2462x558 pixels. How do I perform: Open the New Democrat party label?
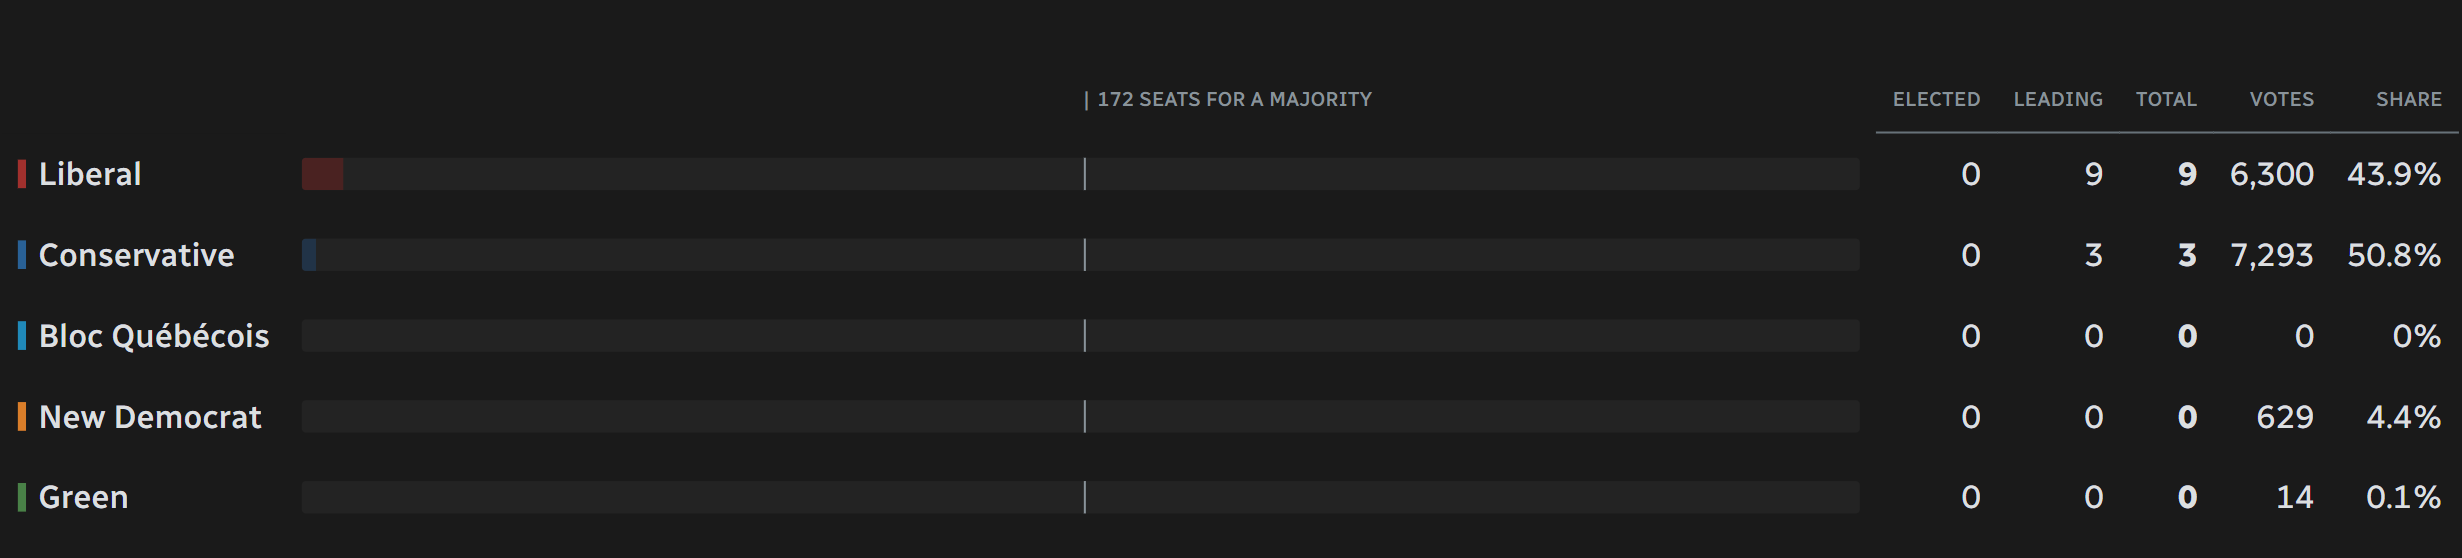point(150,416)
